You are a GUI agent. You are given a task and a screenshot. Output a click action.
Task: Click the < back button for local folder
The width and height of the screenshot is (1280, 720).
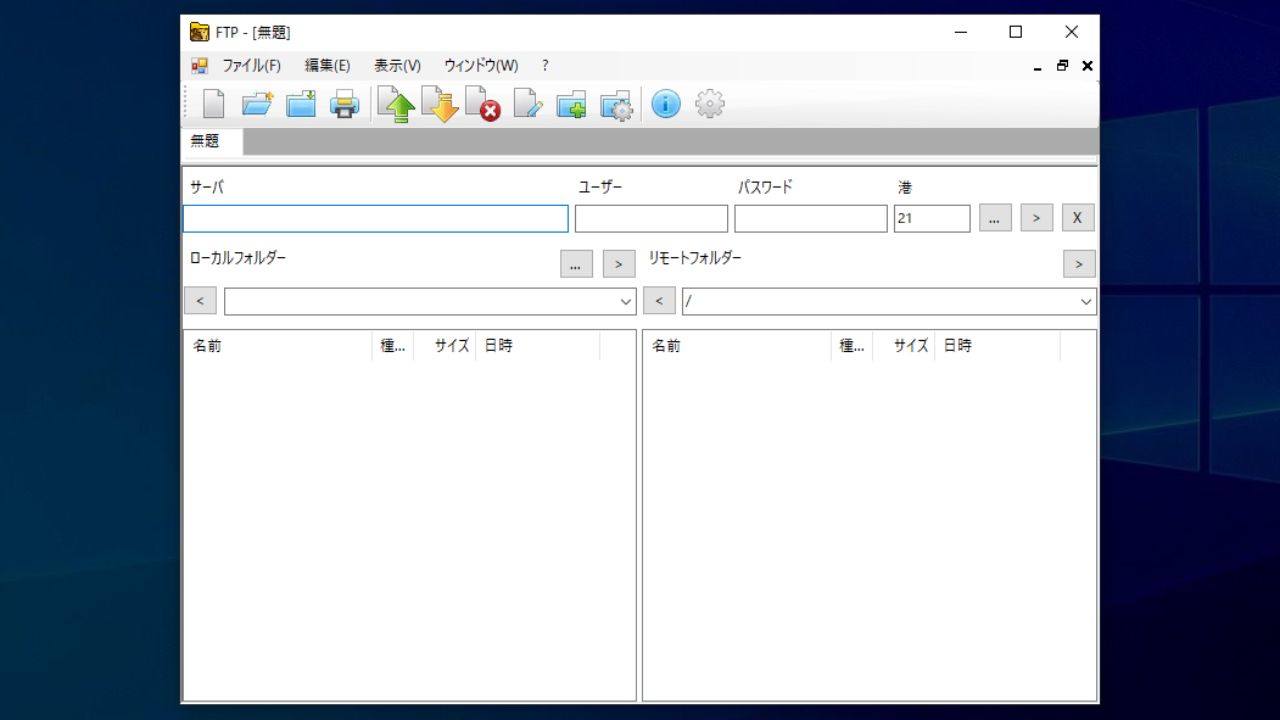click(x=200, y=301)
